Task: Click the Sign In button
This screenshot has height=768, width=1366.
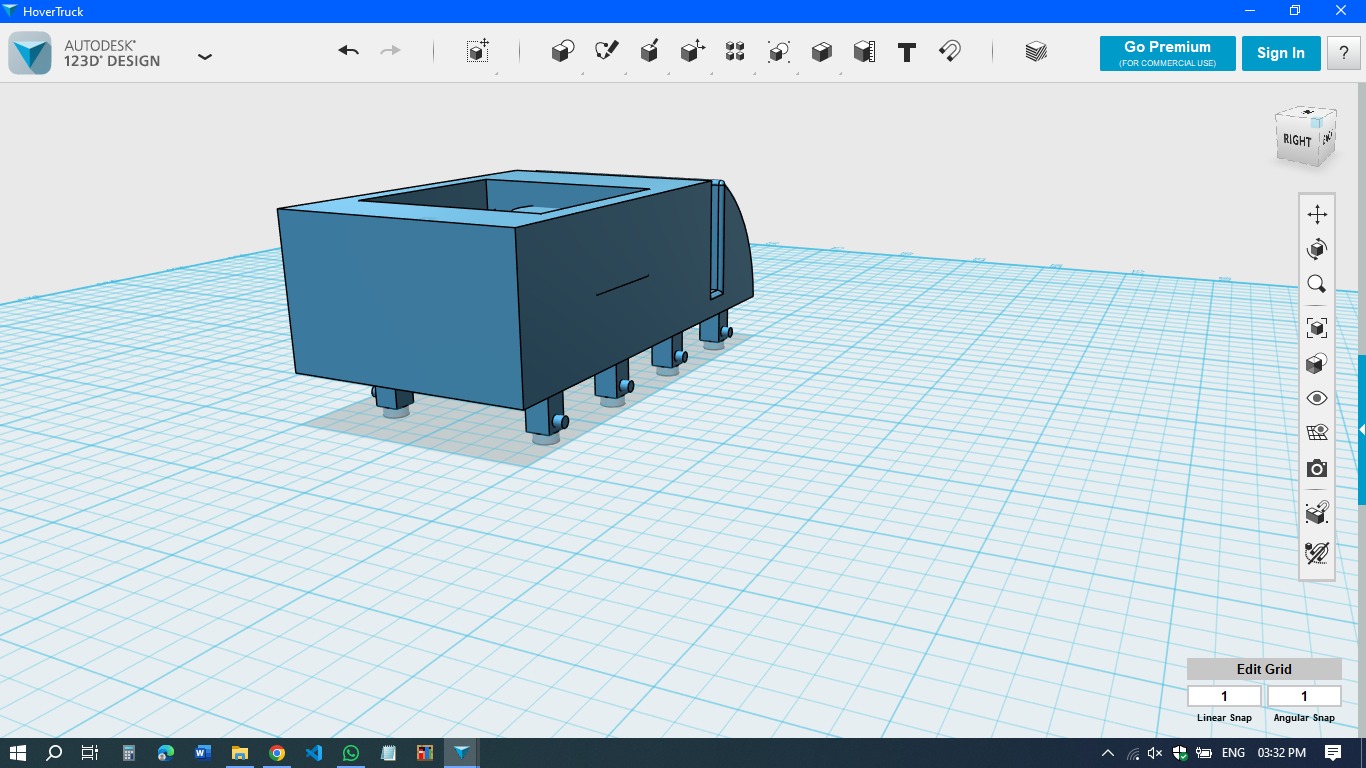Action: (1281, 54)
